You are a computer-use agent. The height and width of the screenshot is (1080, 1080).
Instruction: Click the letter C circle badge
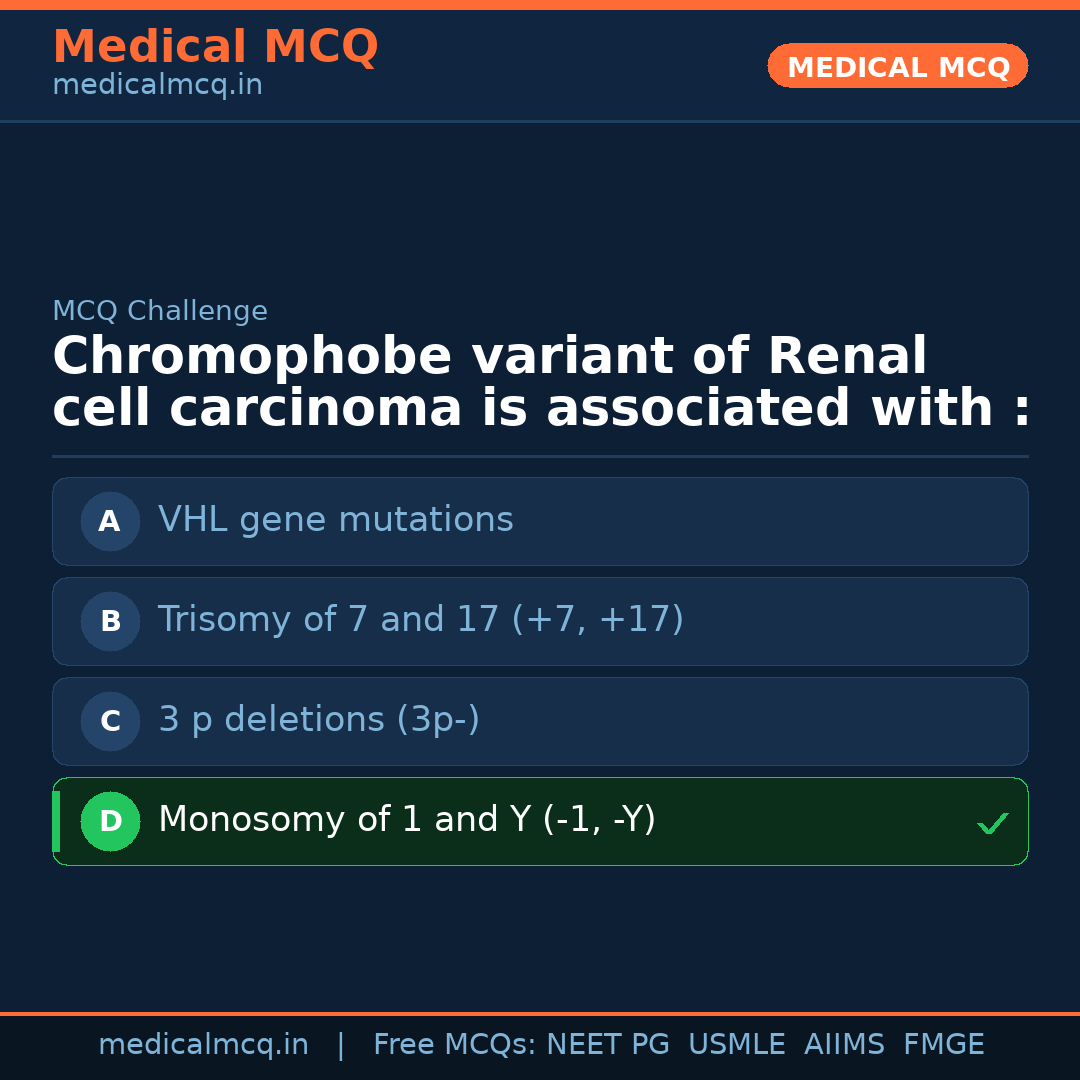pyautogui.click(x=110, y=721)
